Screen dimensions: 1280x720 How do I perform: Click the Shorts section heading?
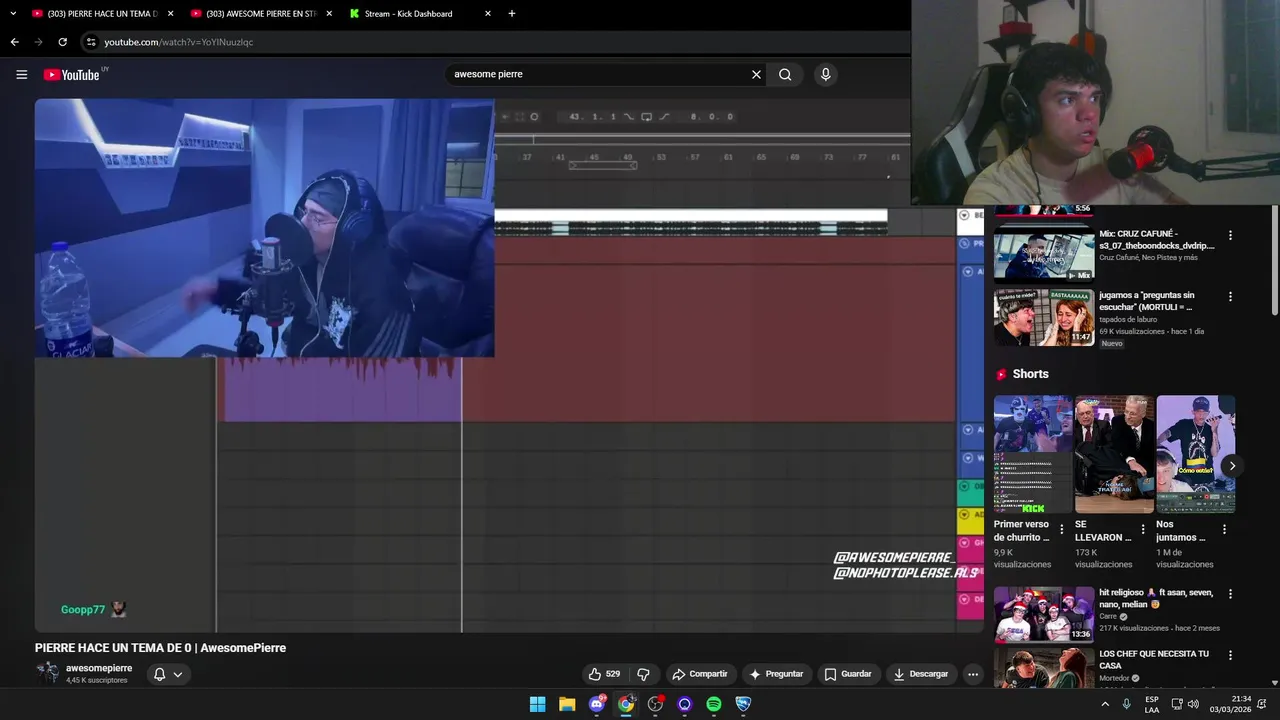1030,374
